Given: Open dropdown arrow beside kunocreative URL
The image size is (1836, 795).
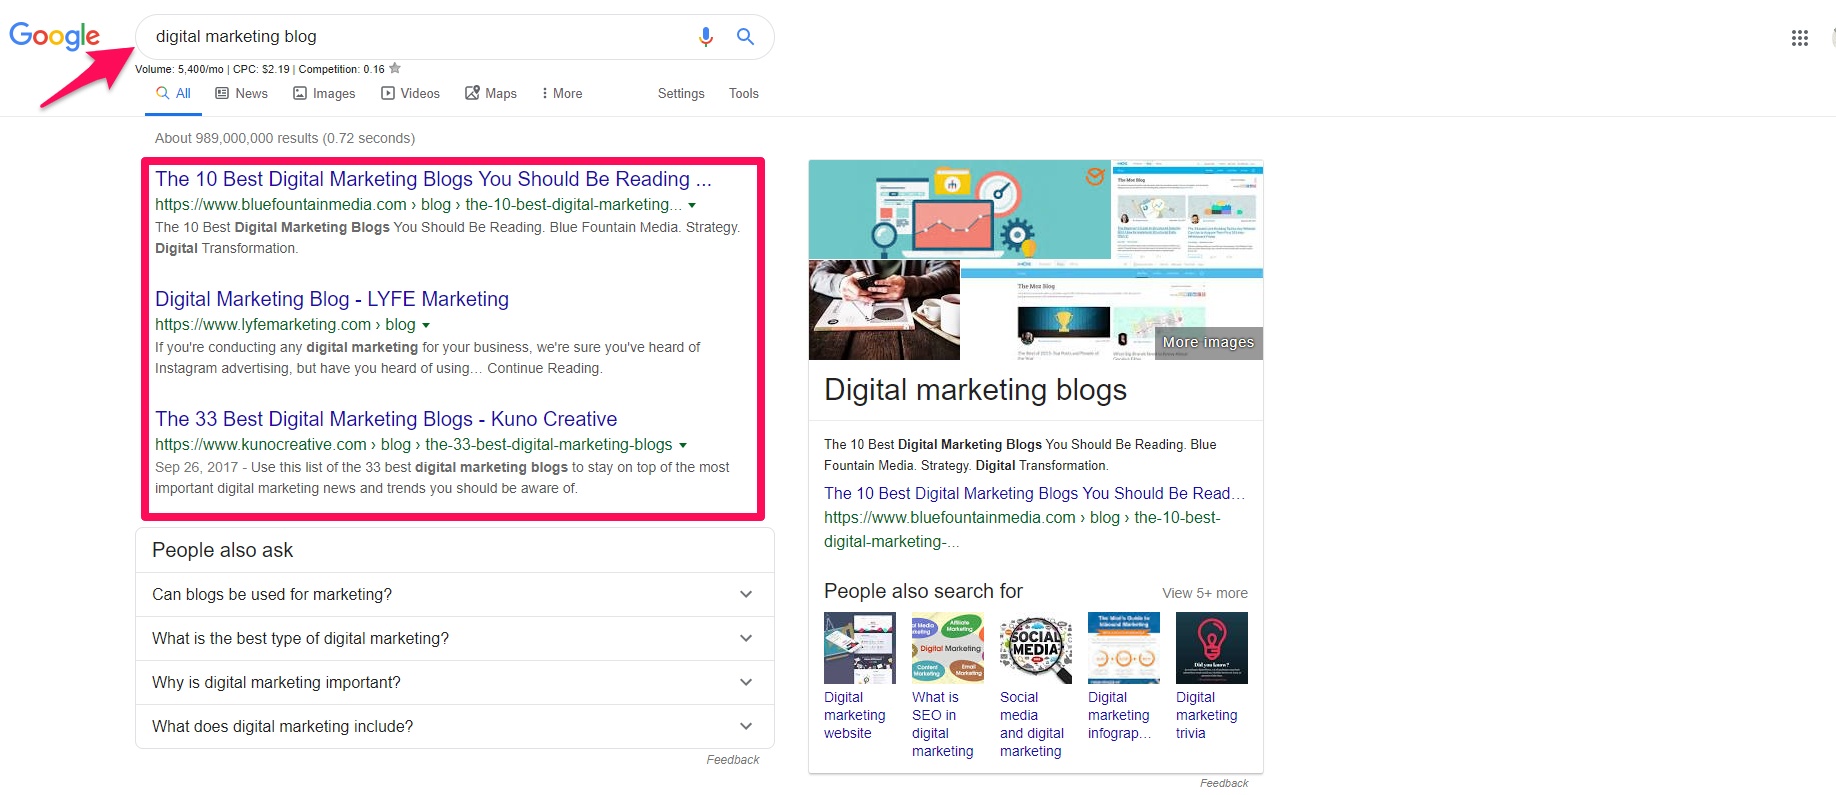Looking at the screenshot, I should tap(683, 445).
